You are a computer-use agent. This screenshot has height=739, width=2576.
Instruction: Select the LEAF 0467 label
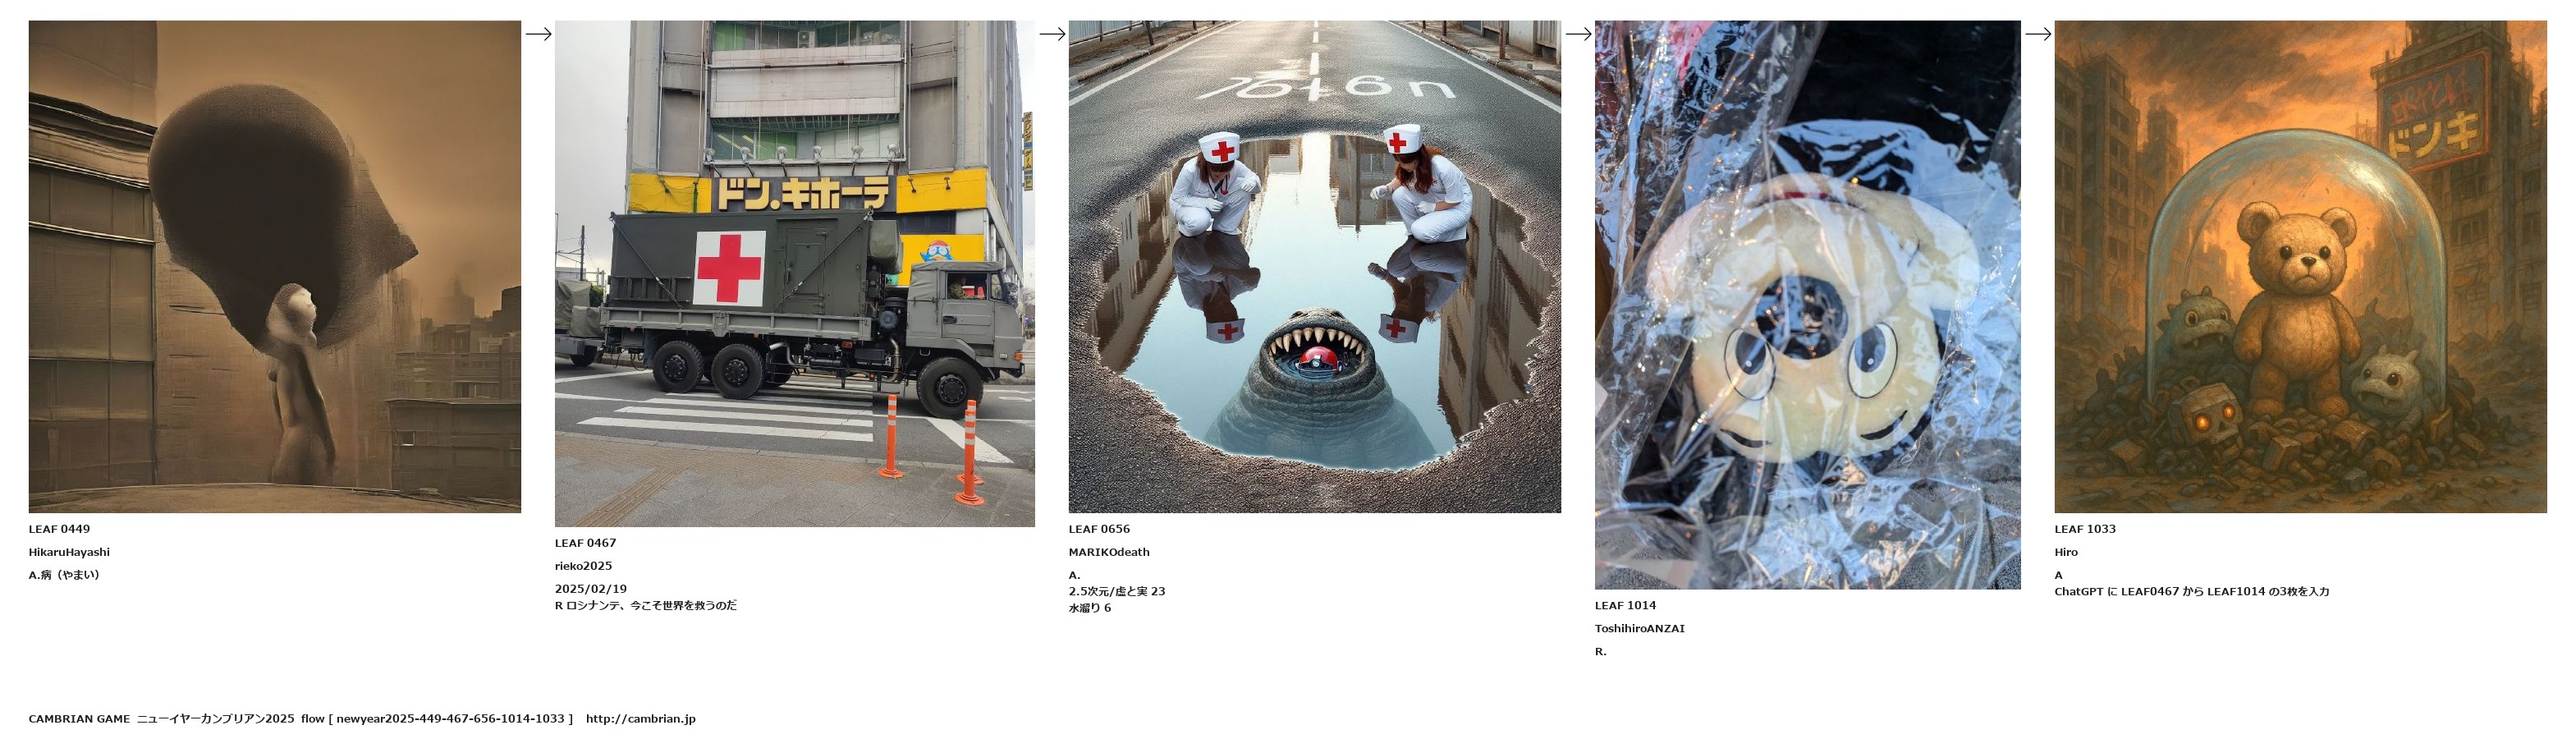586,543
